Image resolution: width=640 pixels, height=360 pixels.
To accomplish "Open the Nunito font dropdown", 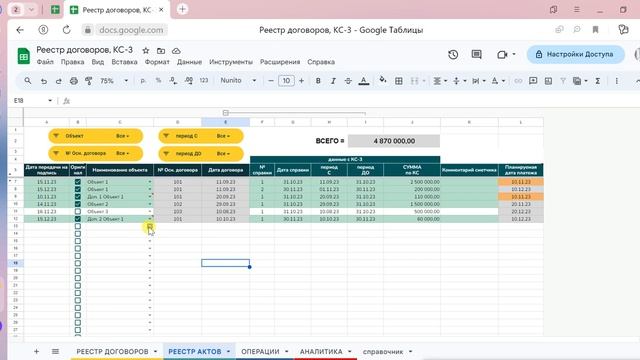I will click(238, 81).
